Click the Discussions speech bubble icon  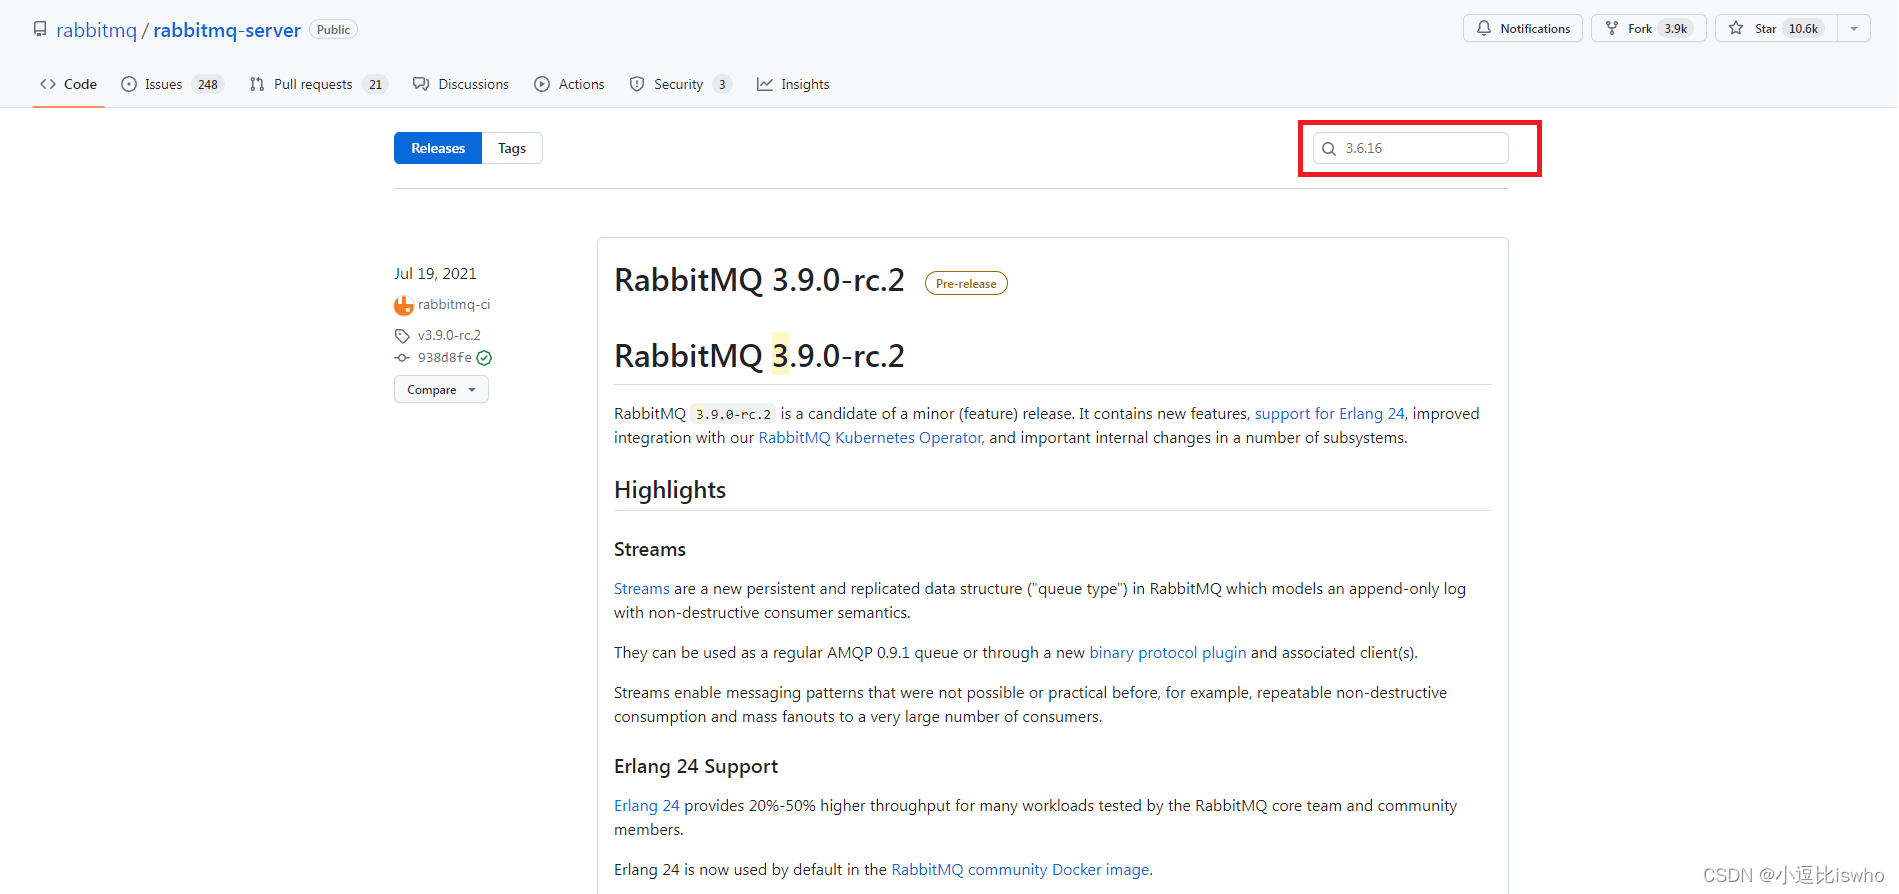pyautogui.click(x=421, y=84)
